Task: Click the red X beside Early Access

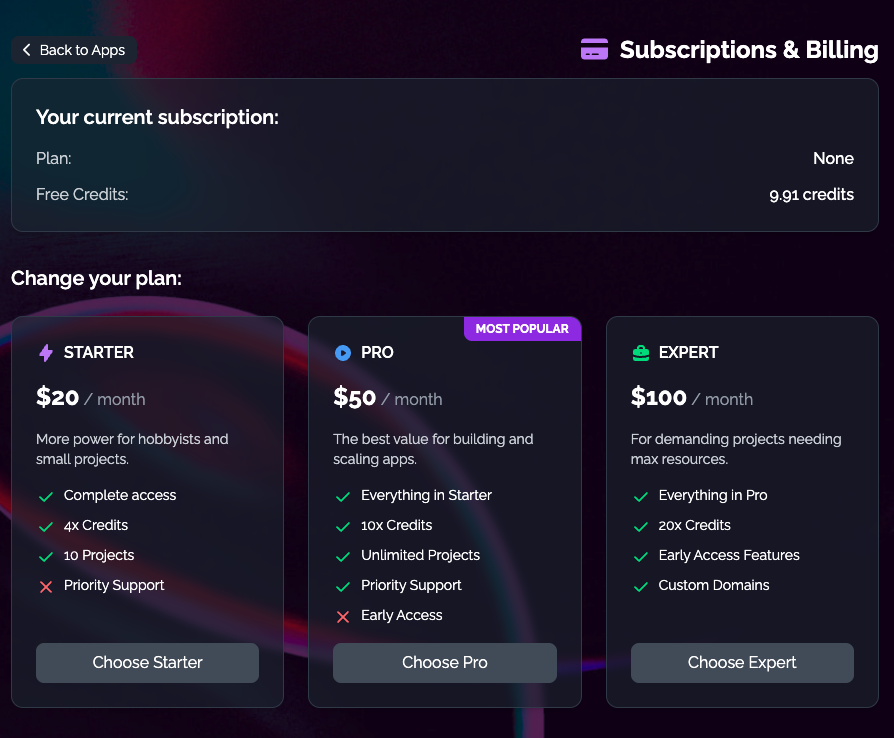Action: click(x=343, y=616)
